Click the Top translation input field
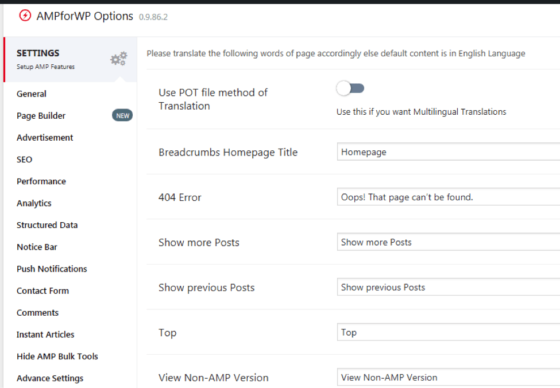The width and height of the screenshot is (560, 388). [x=449, y=332]
